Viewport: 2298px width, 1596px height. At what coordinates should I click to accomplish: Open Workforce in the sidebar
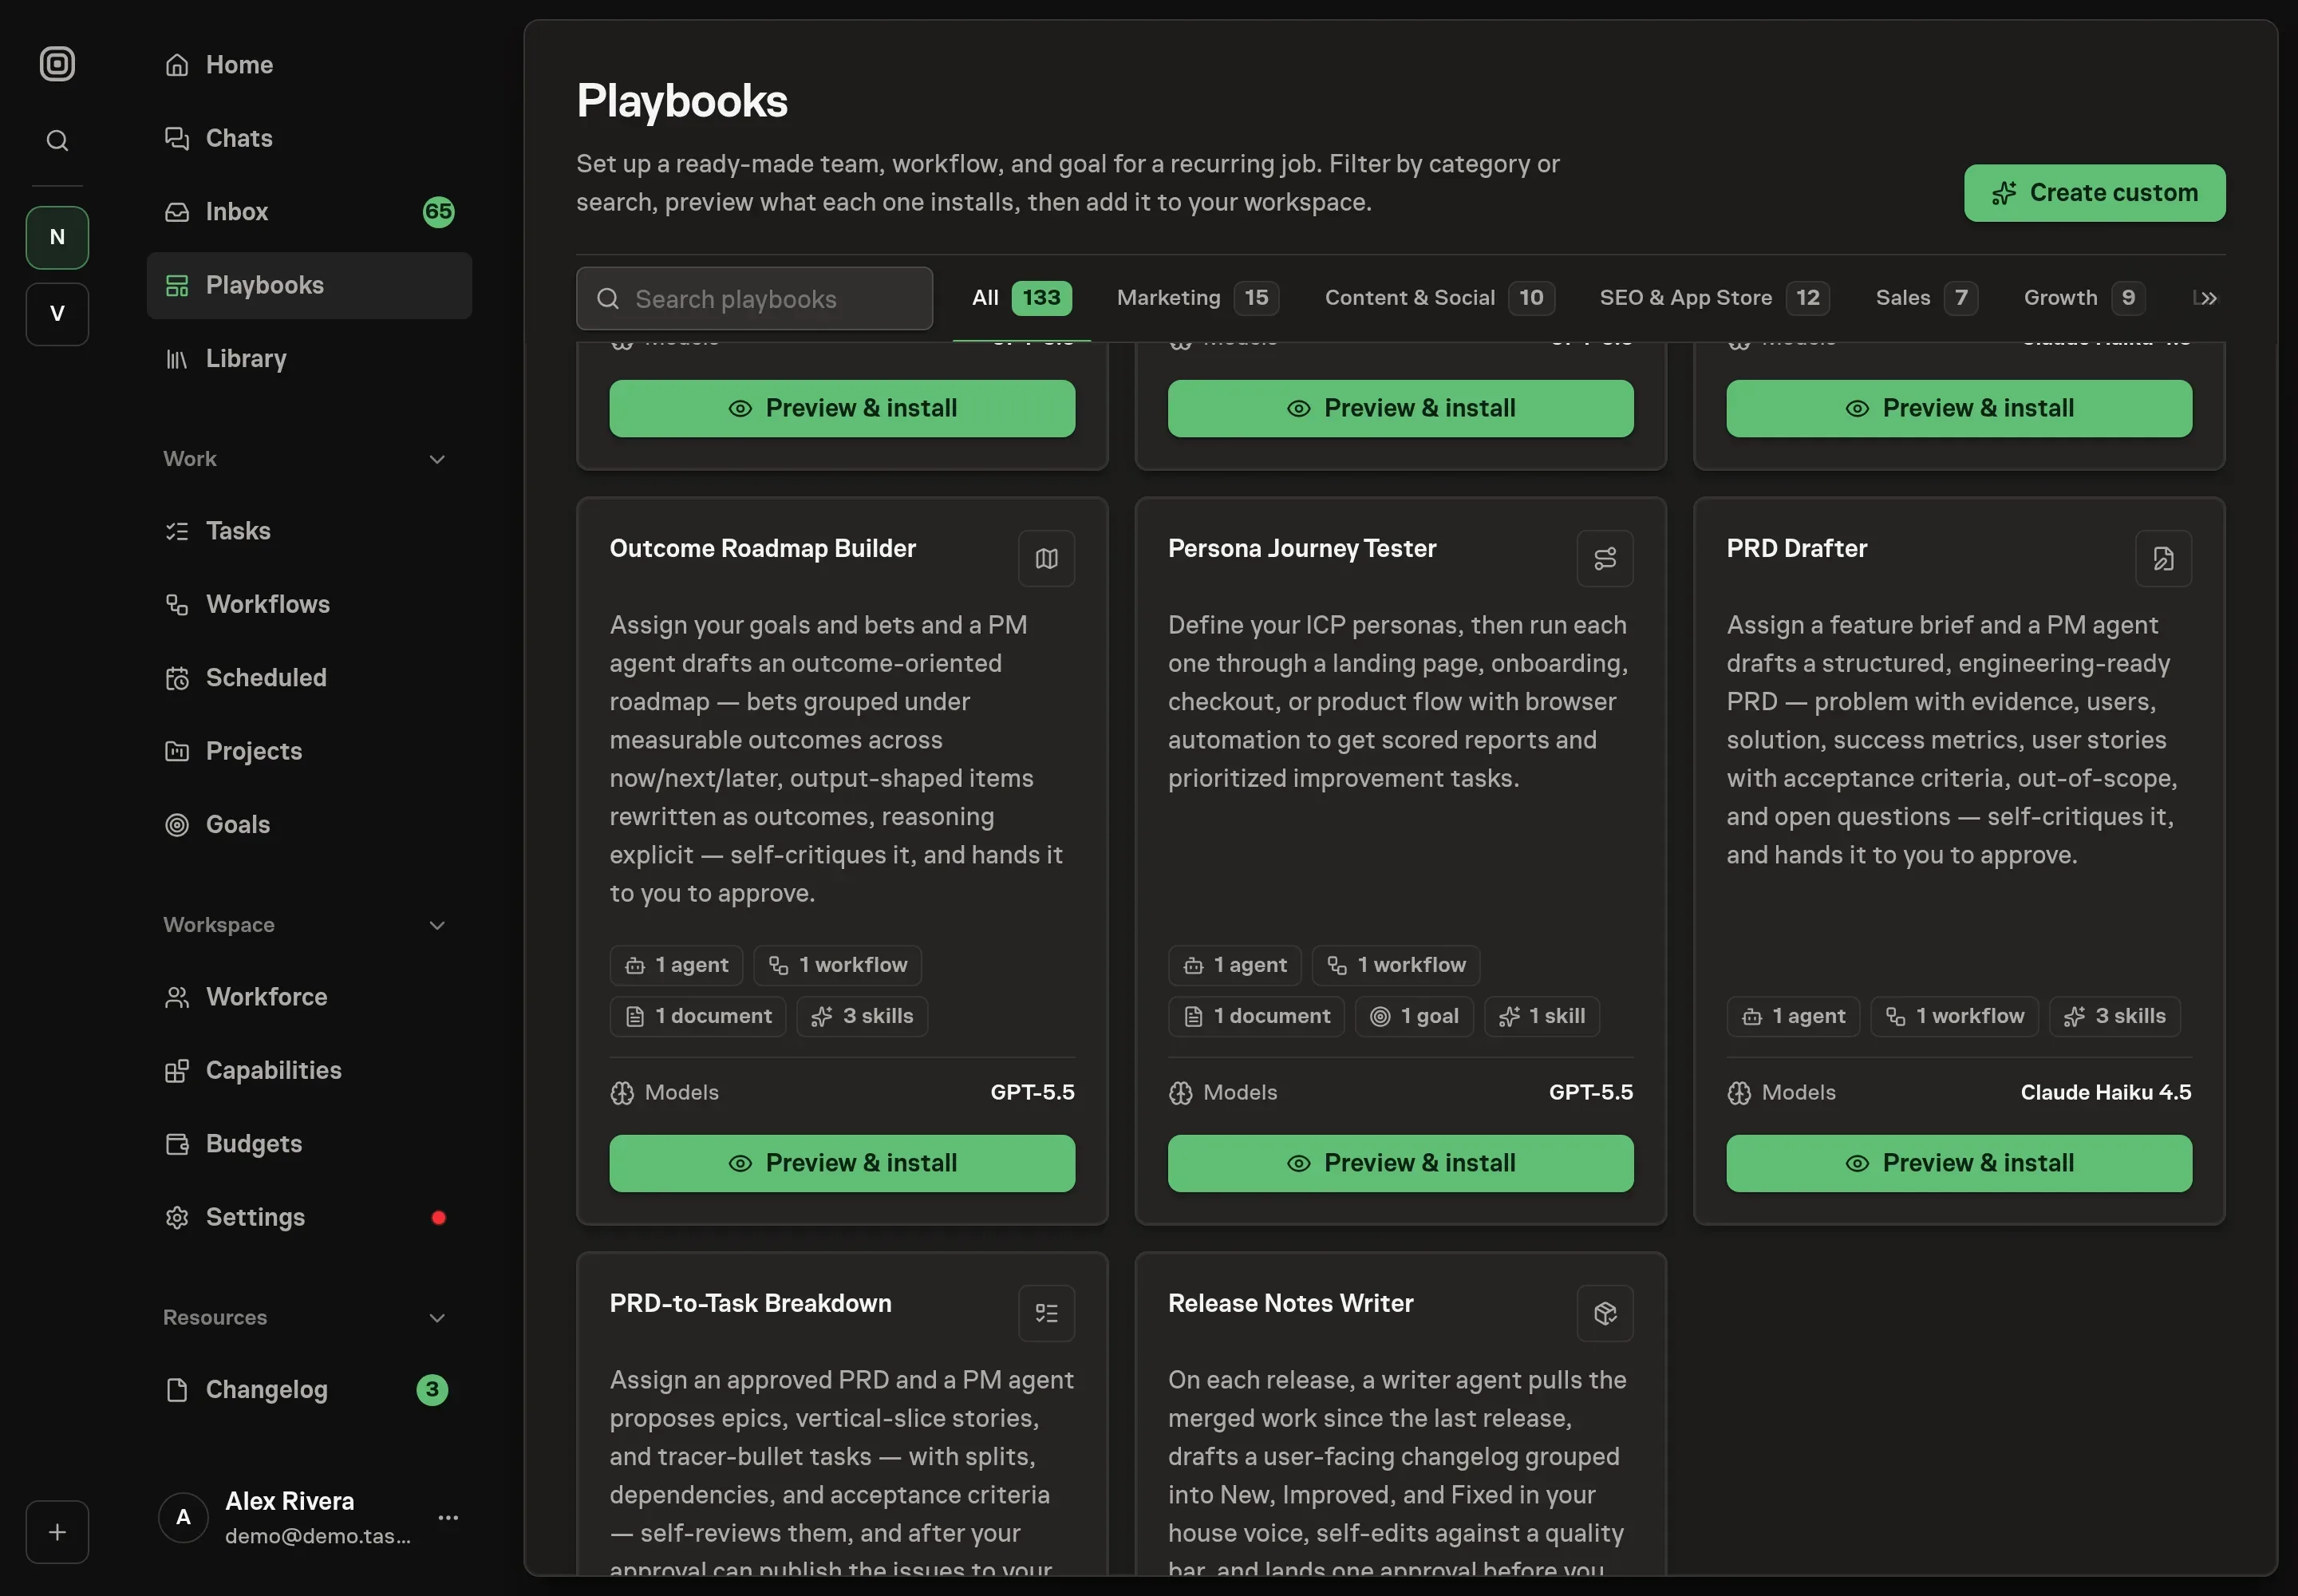tap(309, 997)
